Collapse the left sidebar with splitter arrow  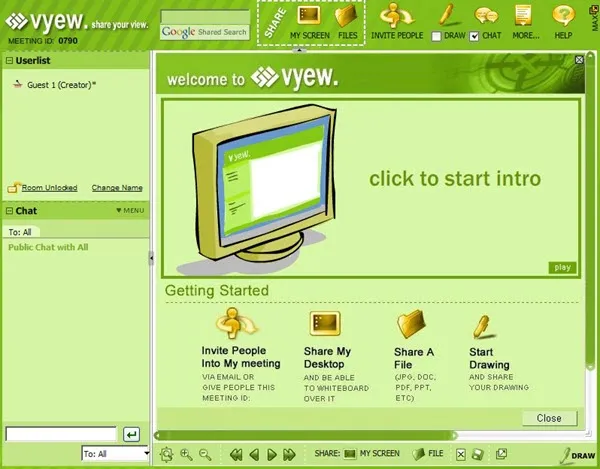click(x=151, y=258)
